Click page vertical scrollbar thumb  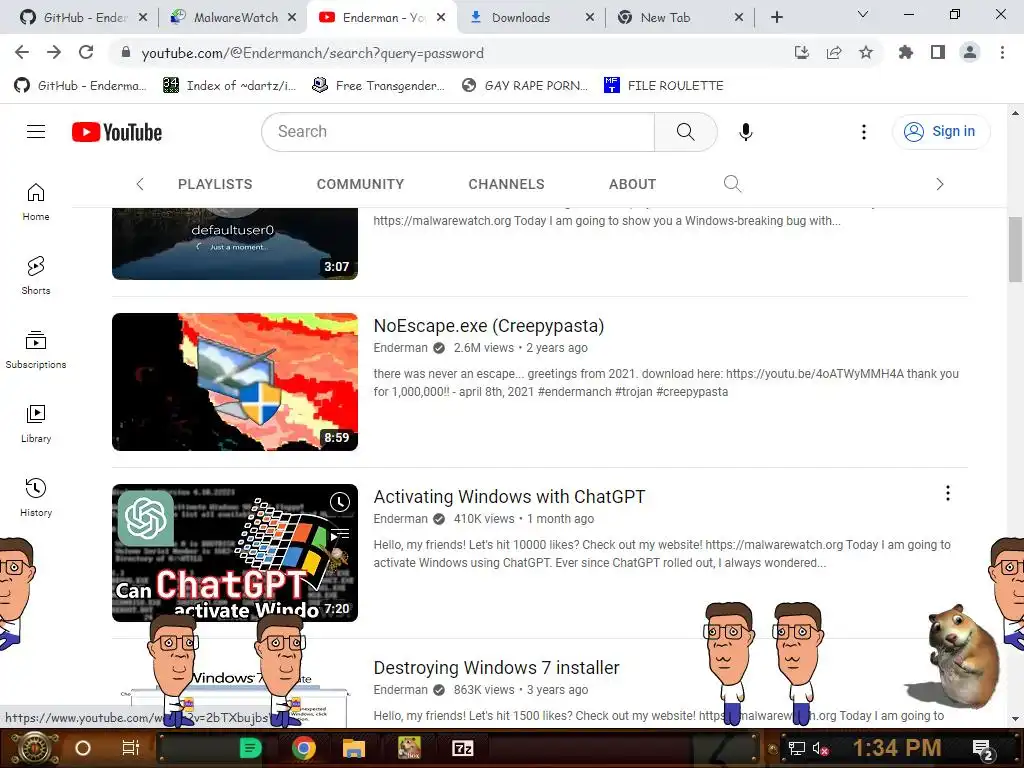[1015, 249]
